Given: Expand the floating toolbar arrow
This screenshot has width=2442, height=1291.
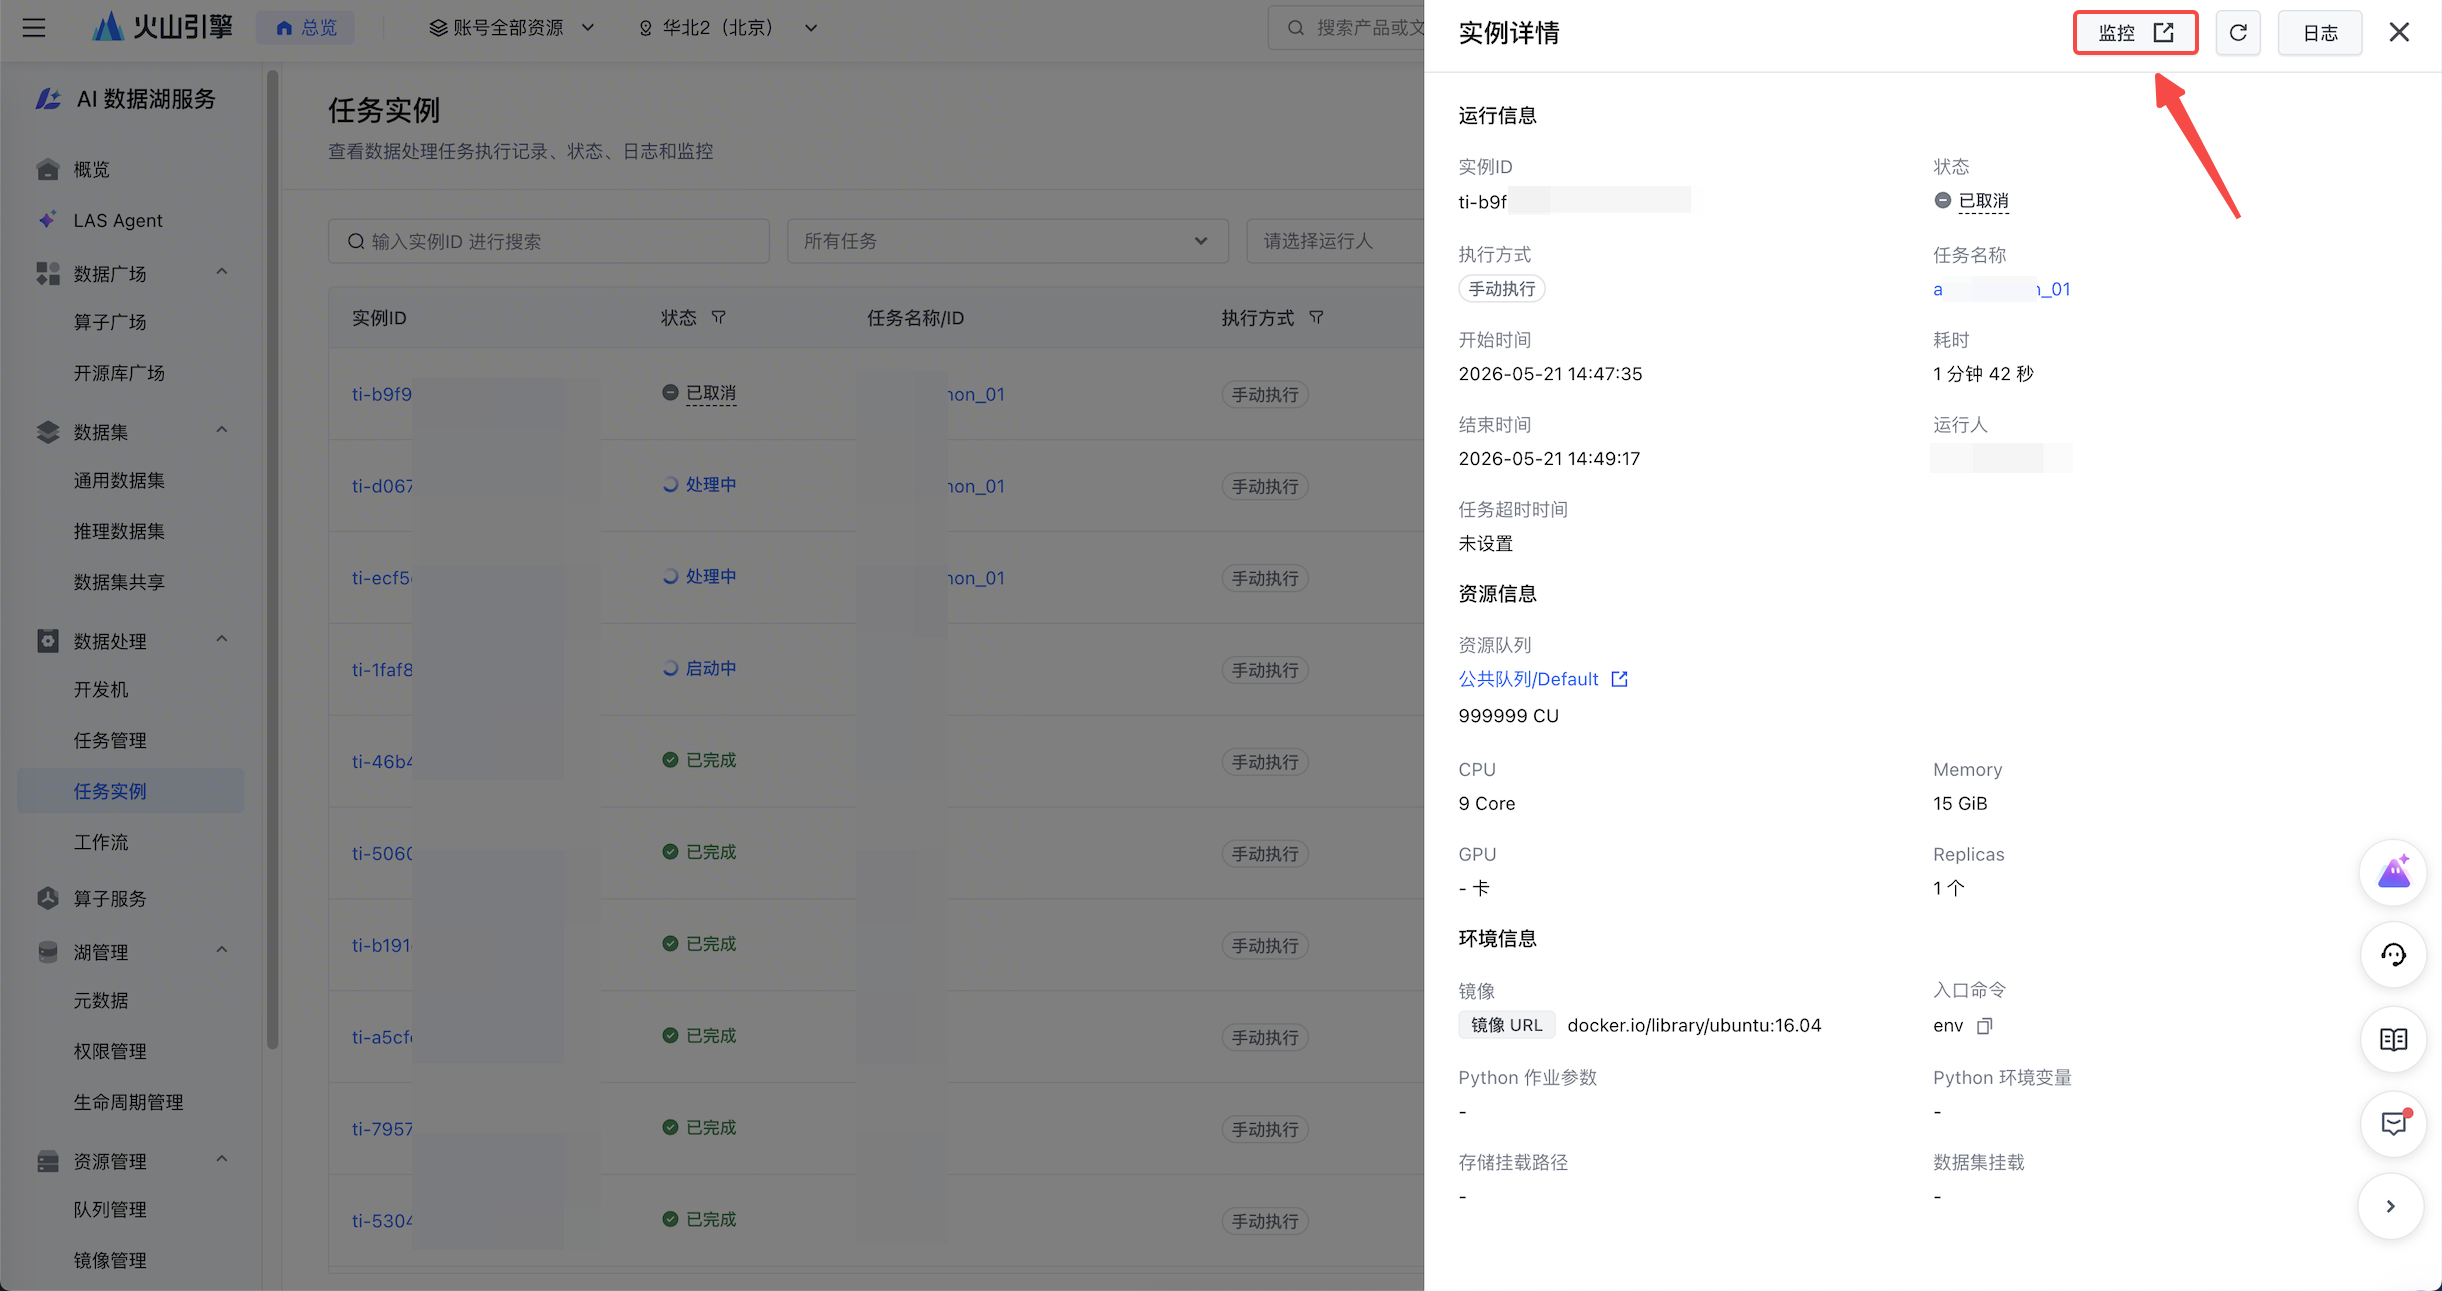Looking at the screenshot, I should point(2391,1206).
